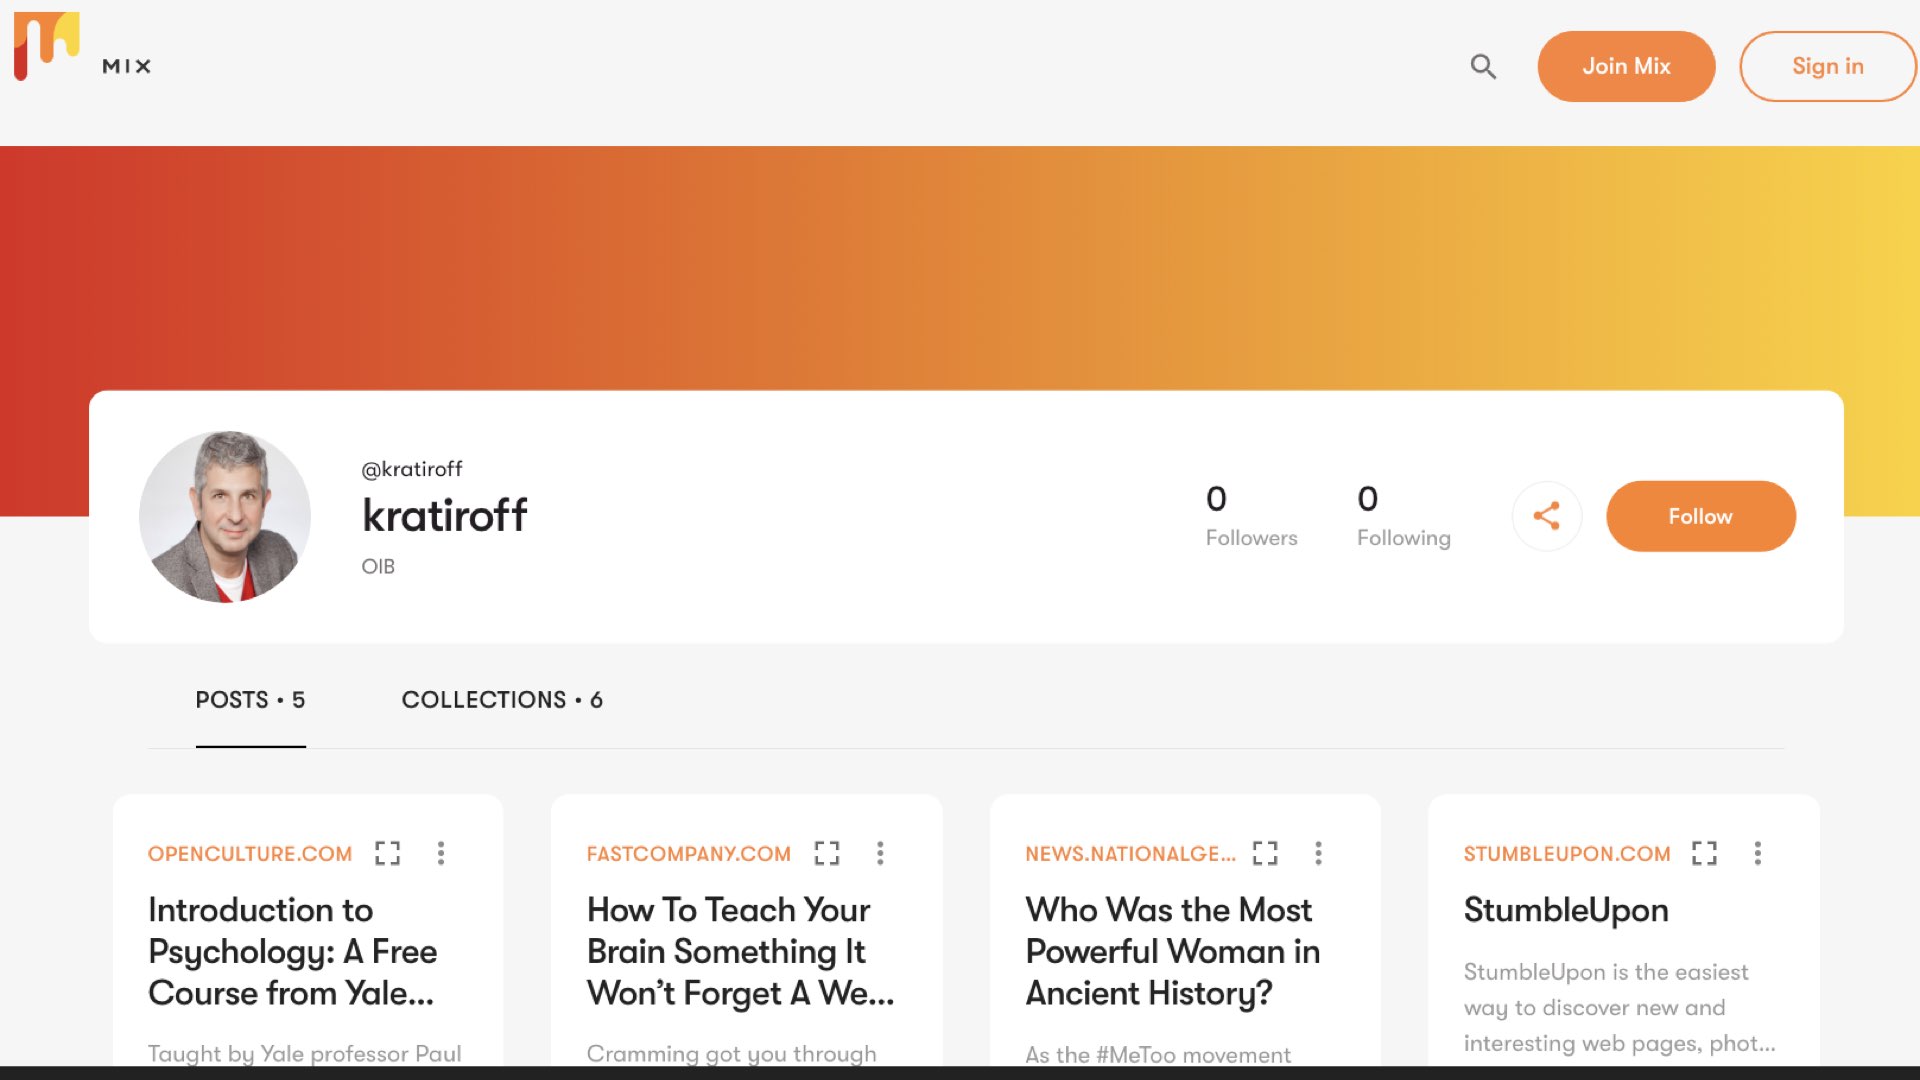Open search with the magnifier icon

(1483, 66)
